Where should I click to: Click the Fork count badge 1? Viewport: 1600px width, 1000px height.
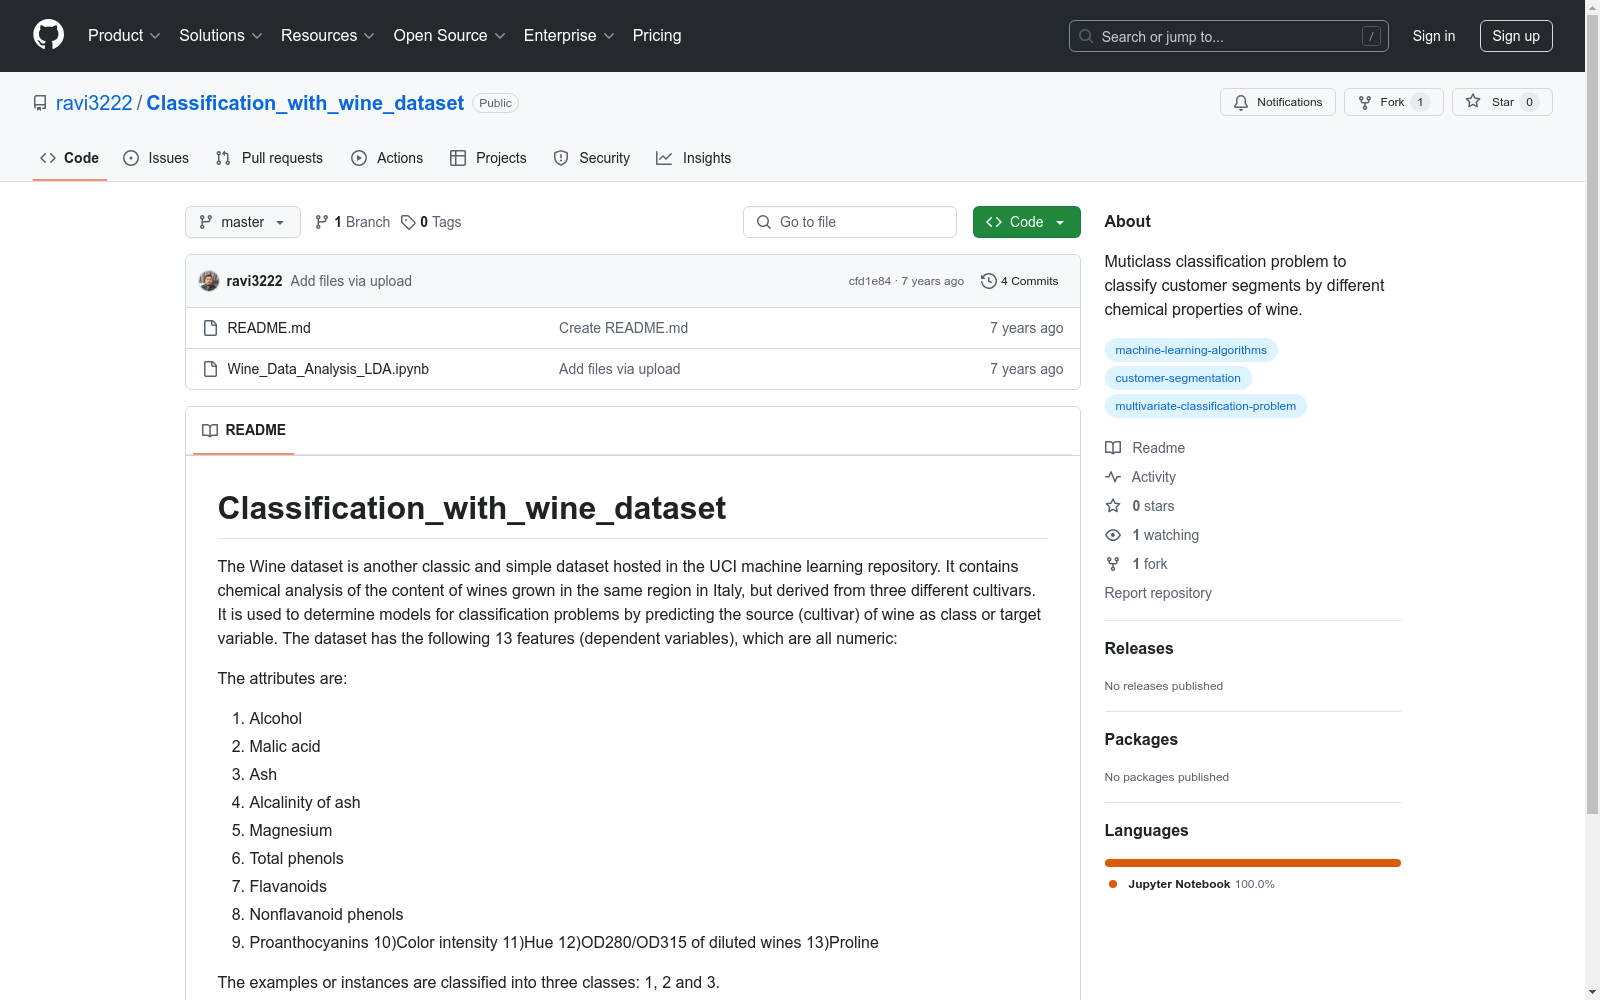tap(1420, 102)
